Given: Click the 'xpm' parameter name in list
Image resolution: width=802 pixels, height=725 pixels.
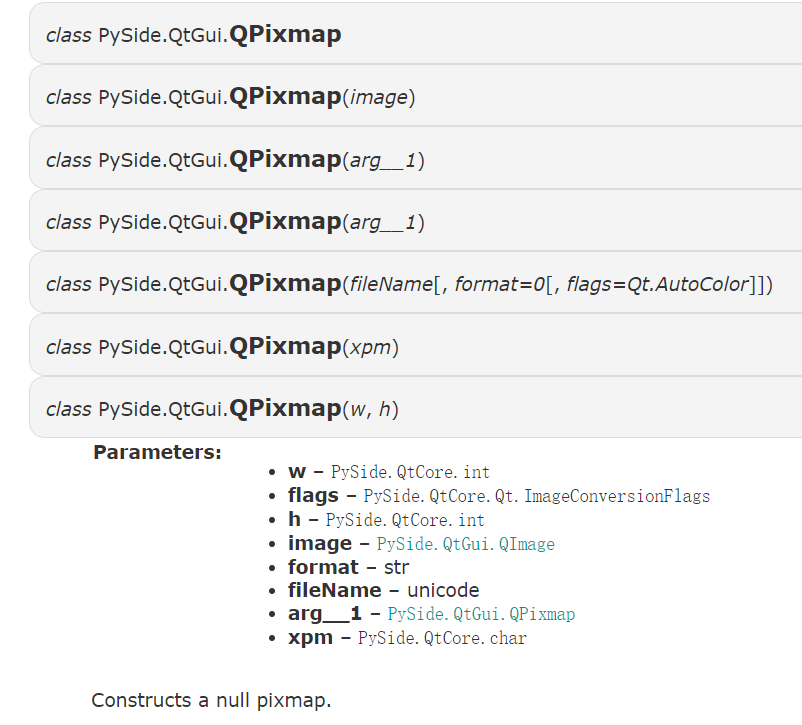Looking at the screenshot, I should (310, 637).
